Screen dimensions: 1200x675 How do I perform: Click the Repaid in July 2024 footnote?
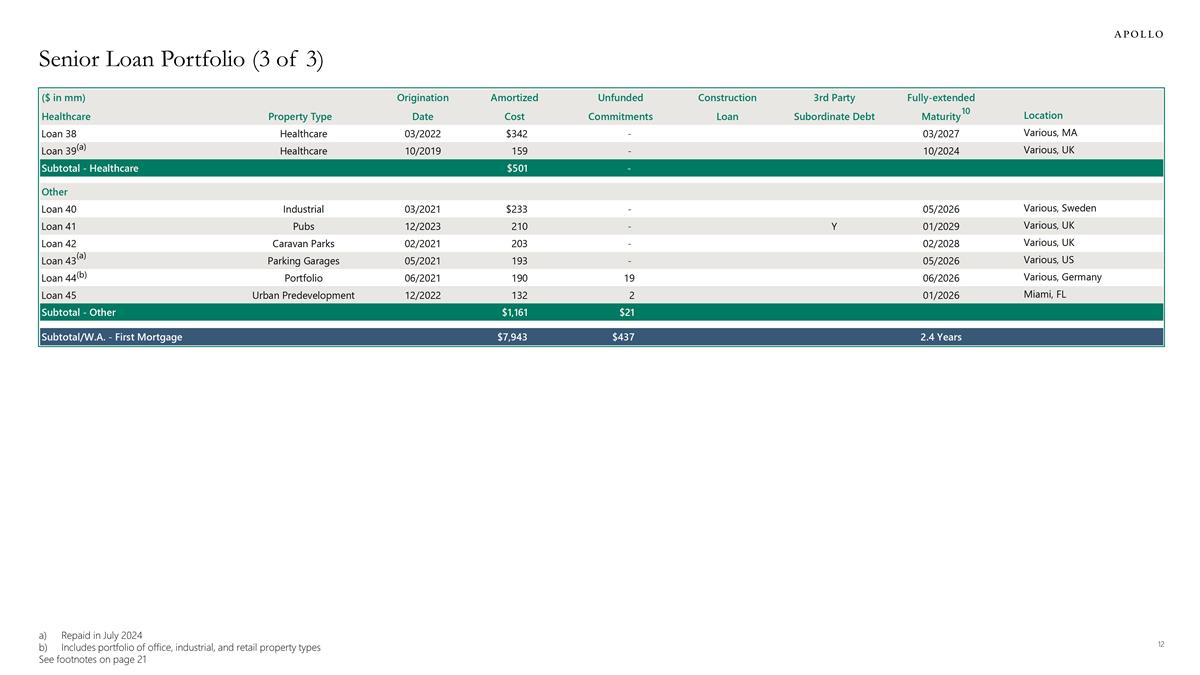101,635
